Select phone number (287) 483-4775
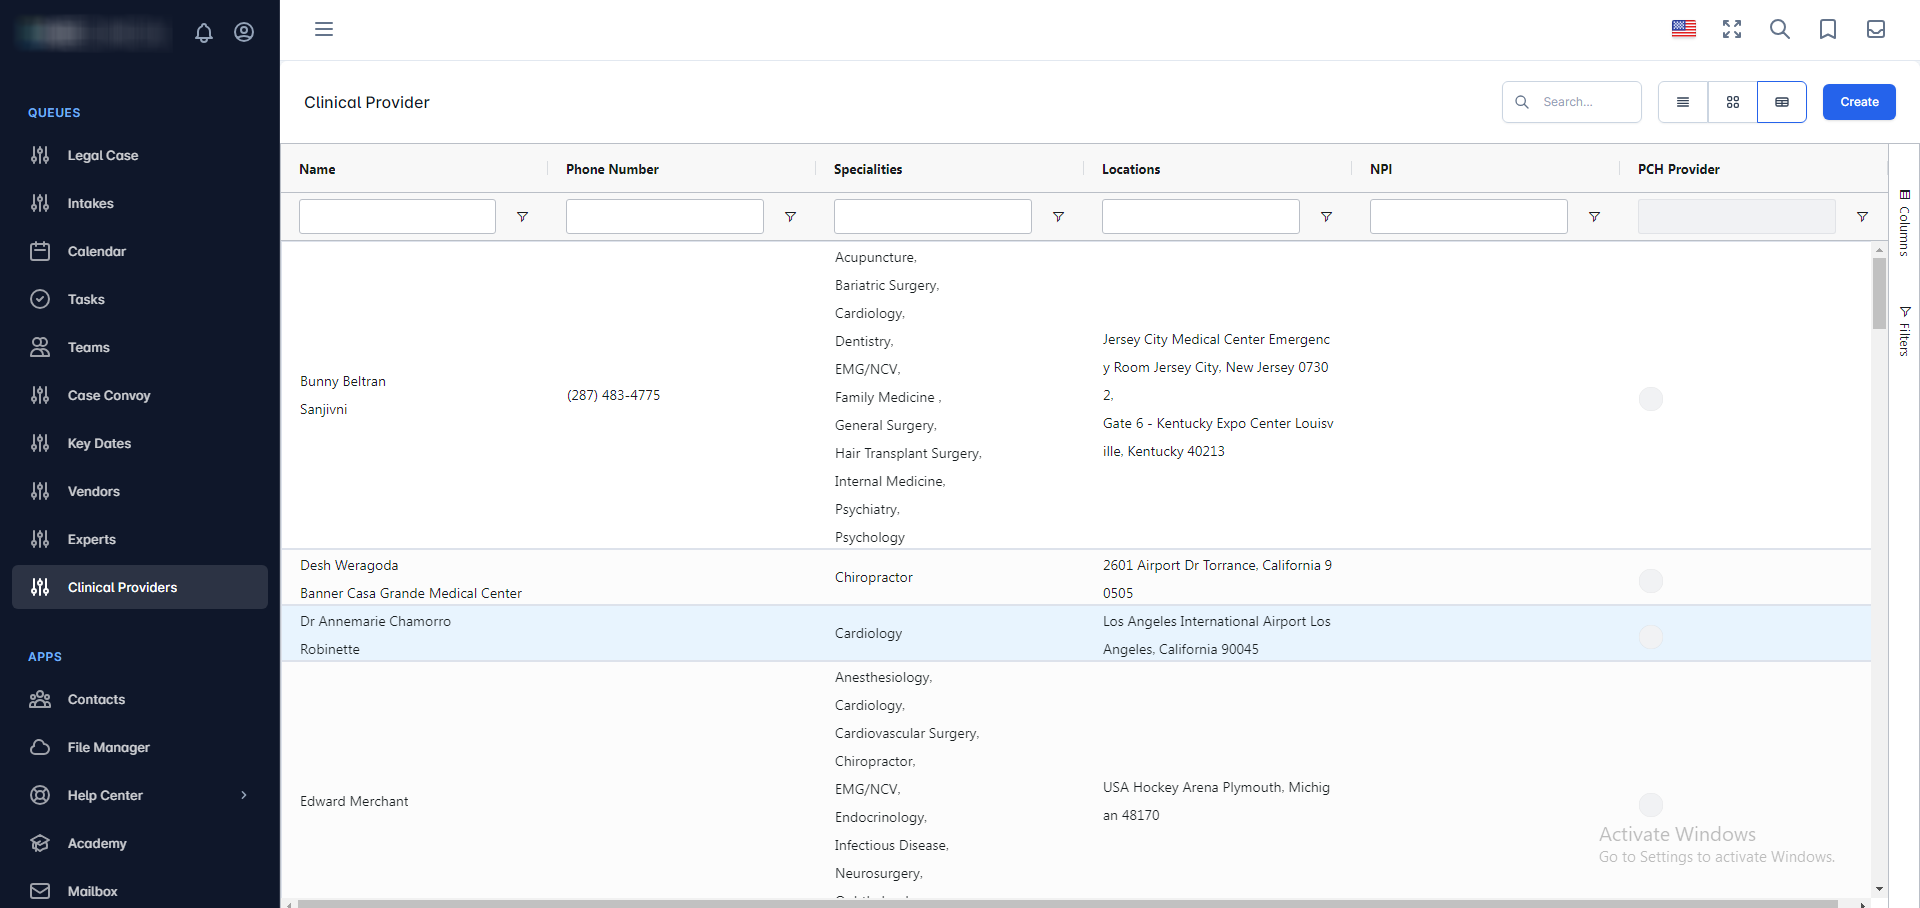This screenshot has width=1920, height=908. (x=613, y=395)
